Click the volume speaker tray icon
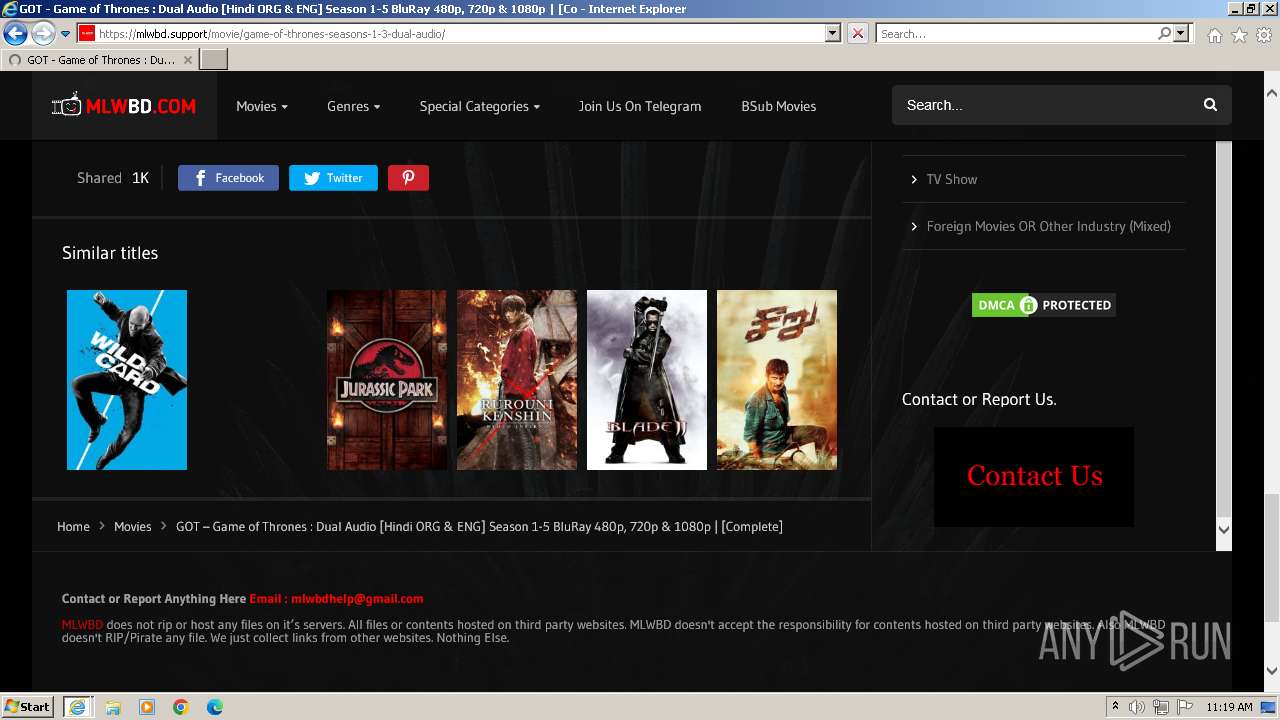 [1137, 707]
